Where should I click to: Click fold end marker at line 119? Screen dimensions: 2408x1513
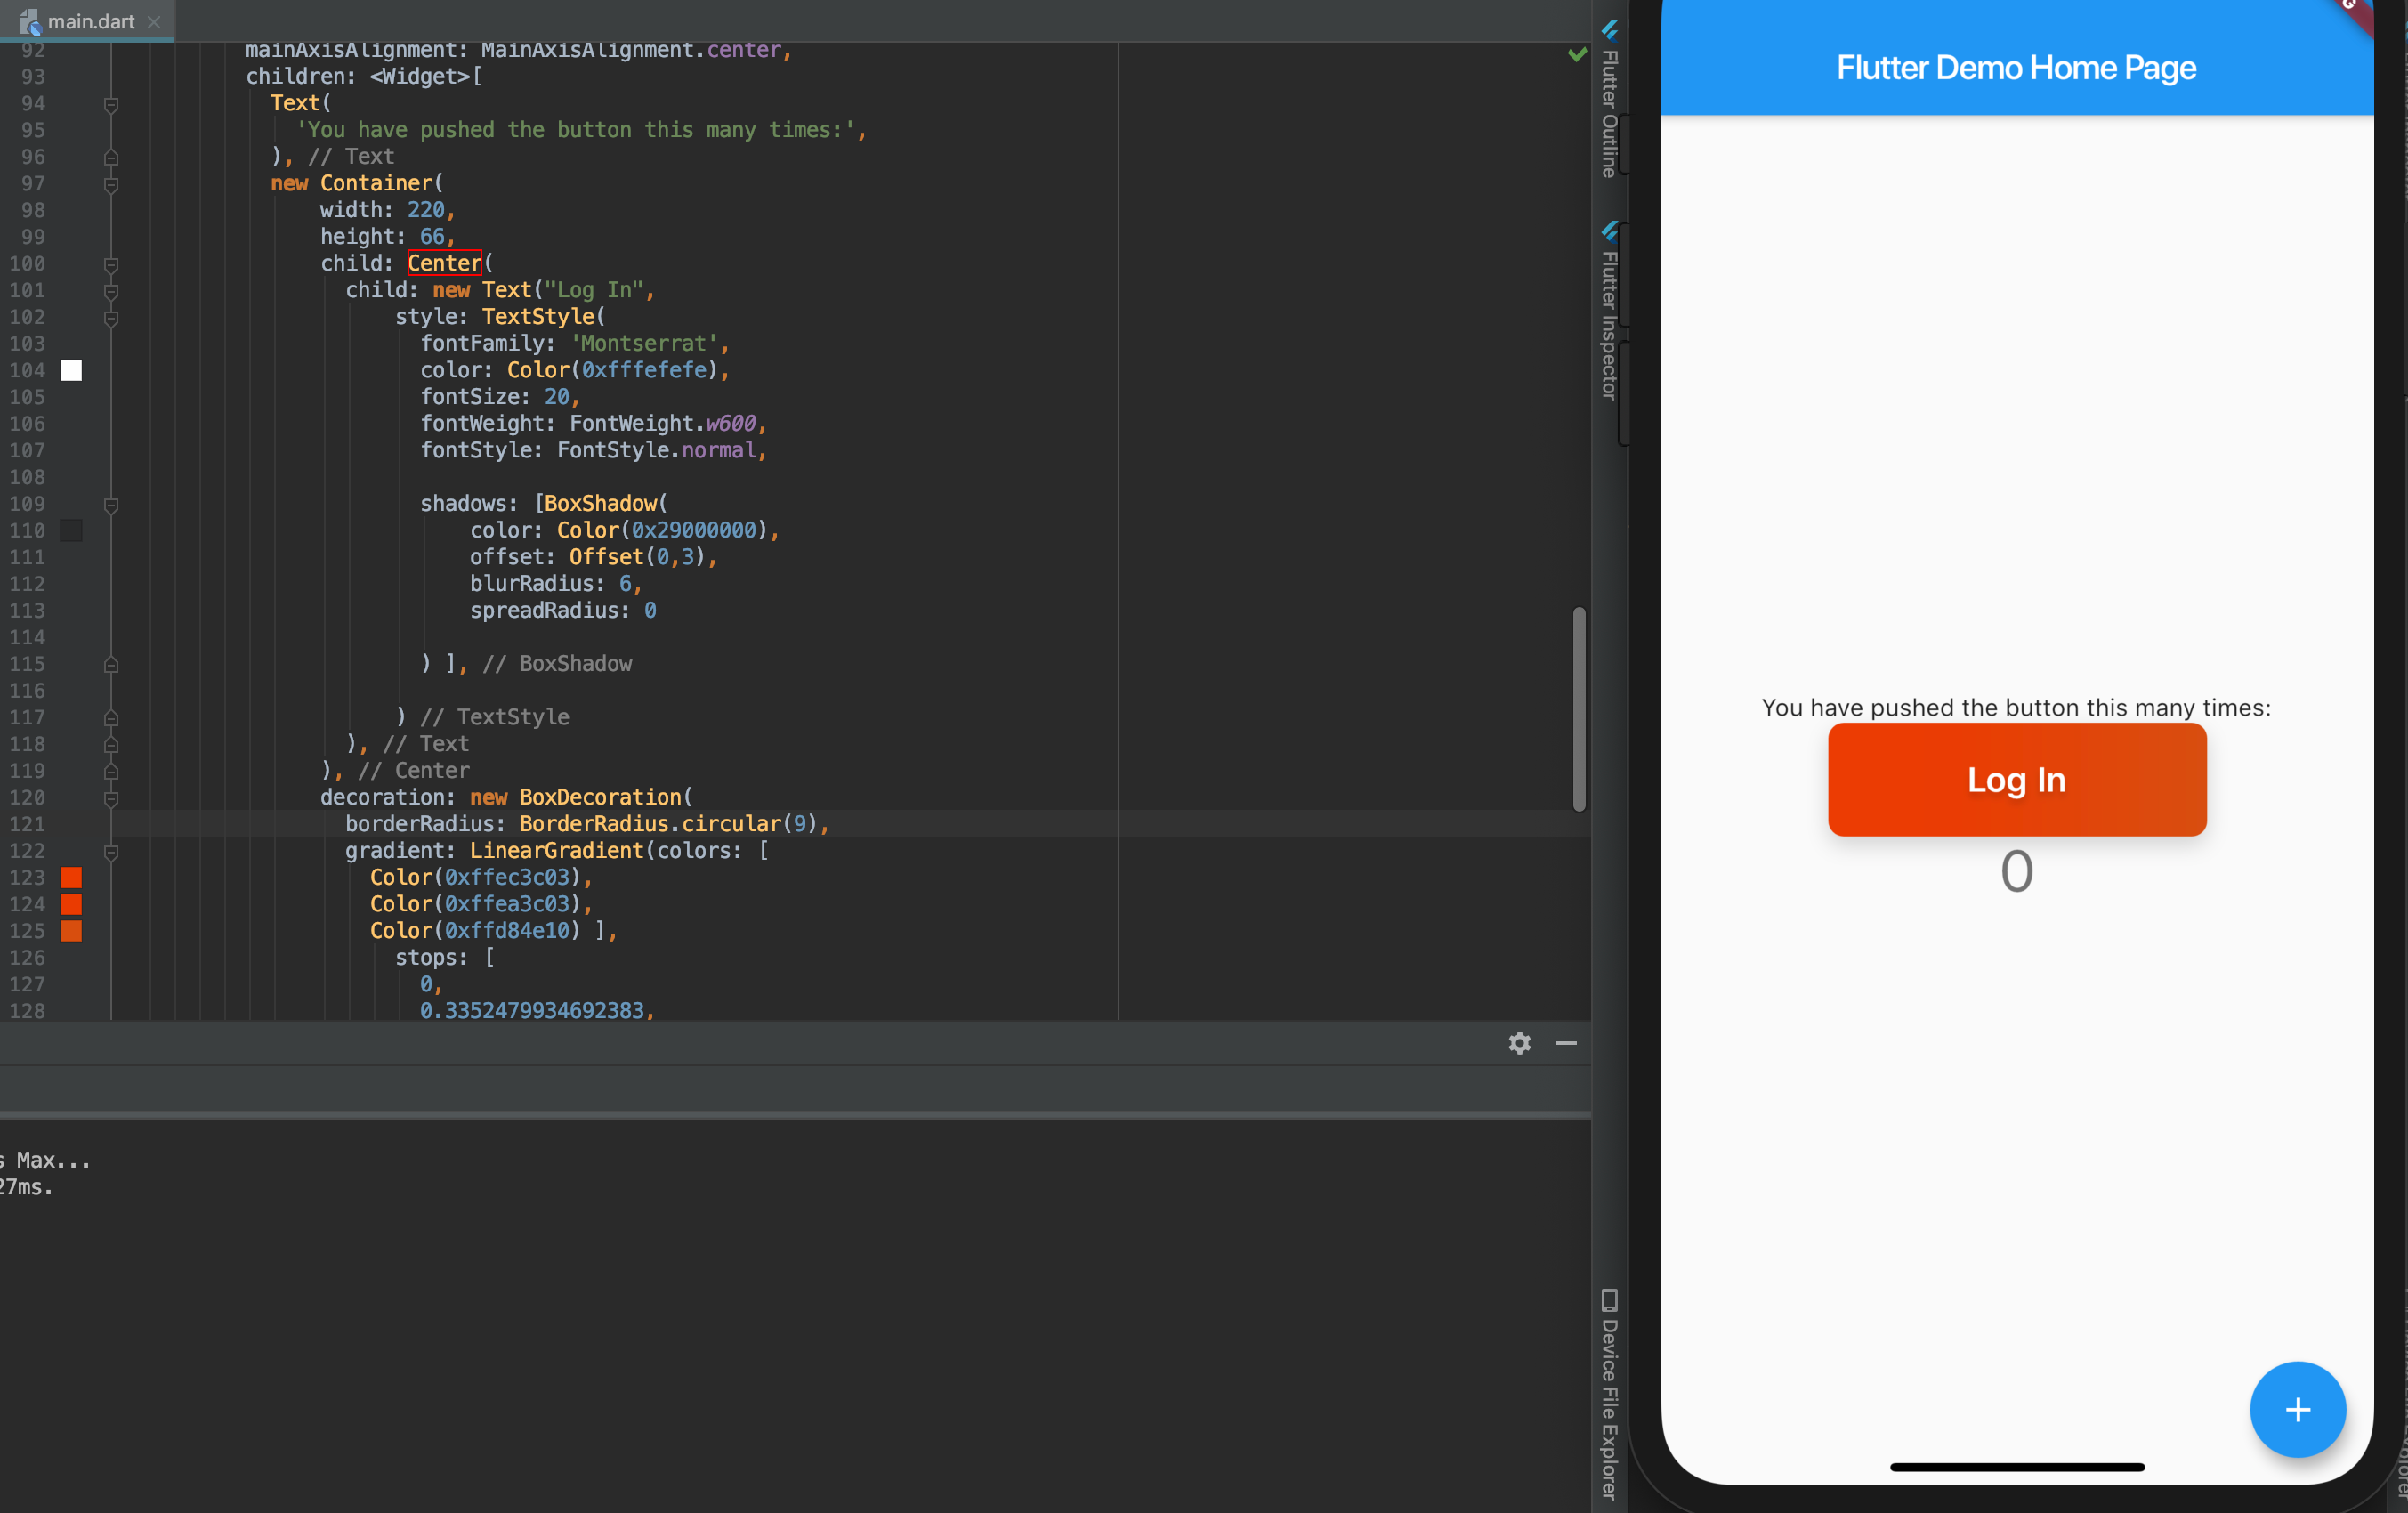click(x=111, y=771)
